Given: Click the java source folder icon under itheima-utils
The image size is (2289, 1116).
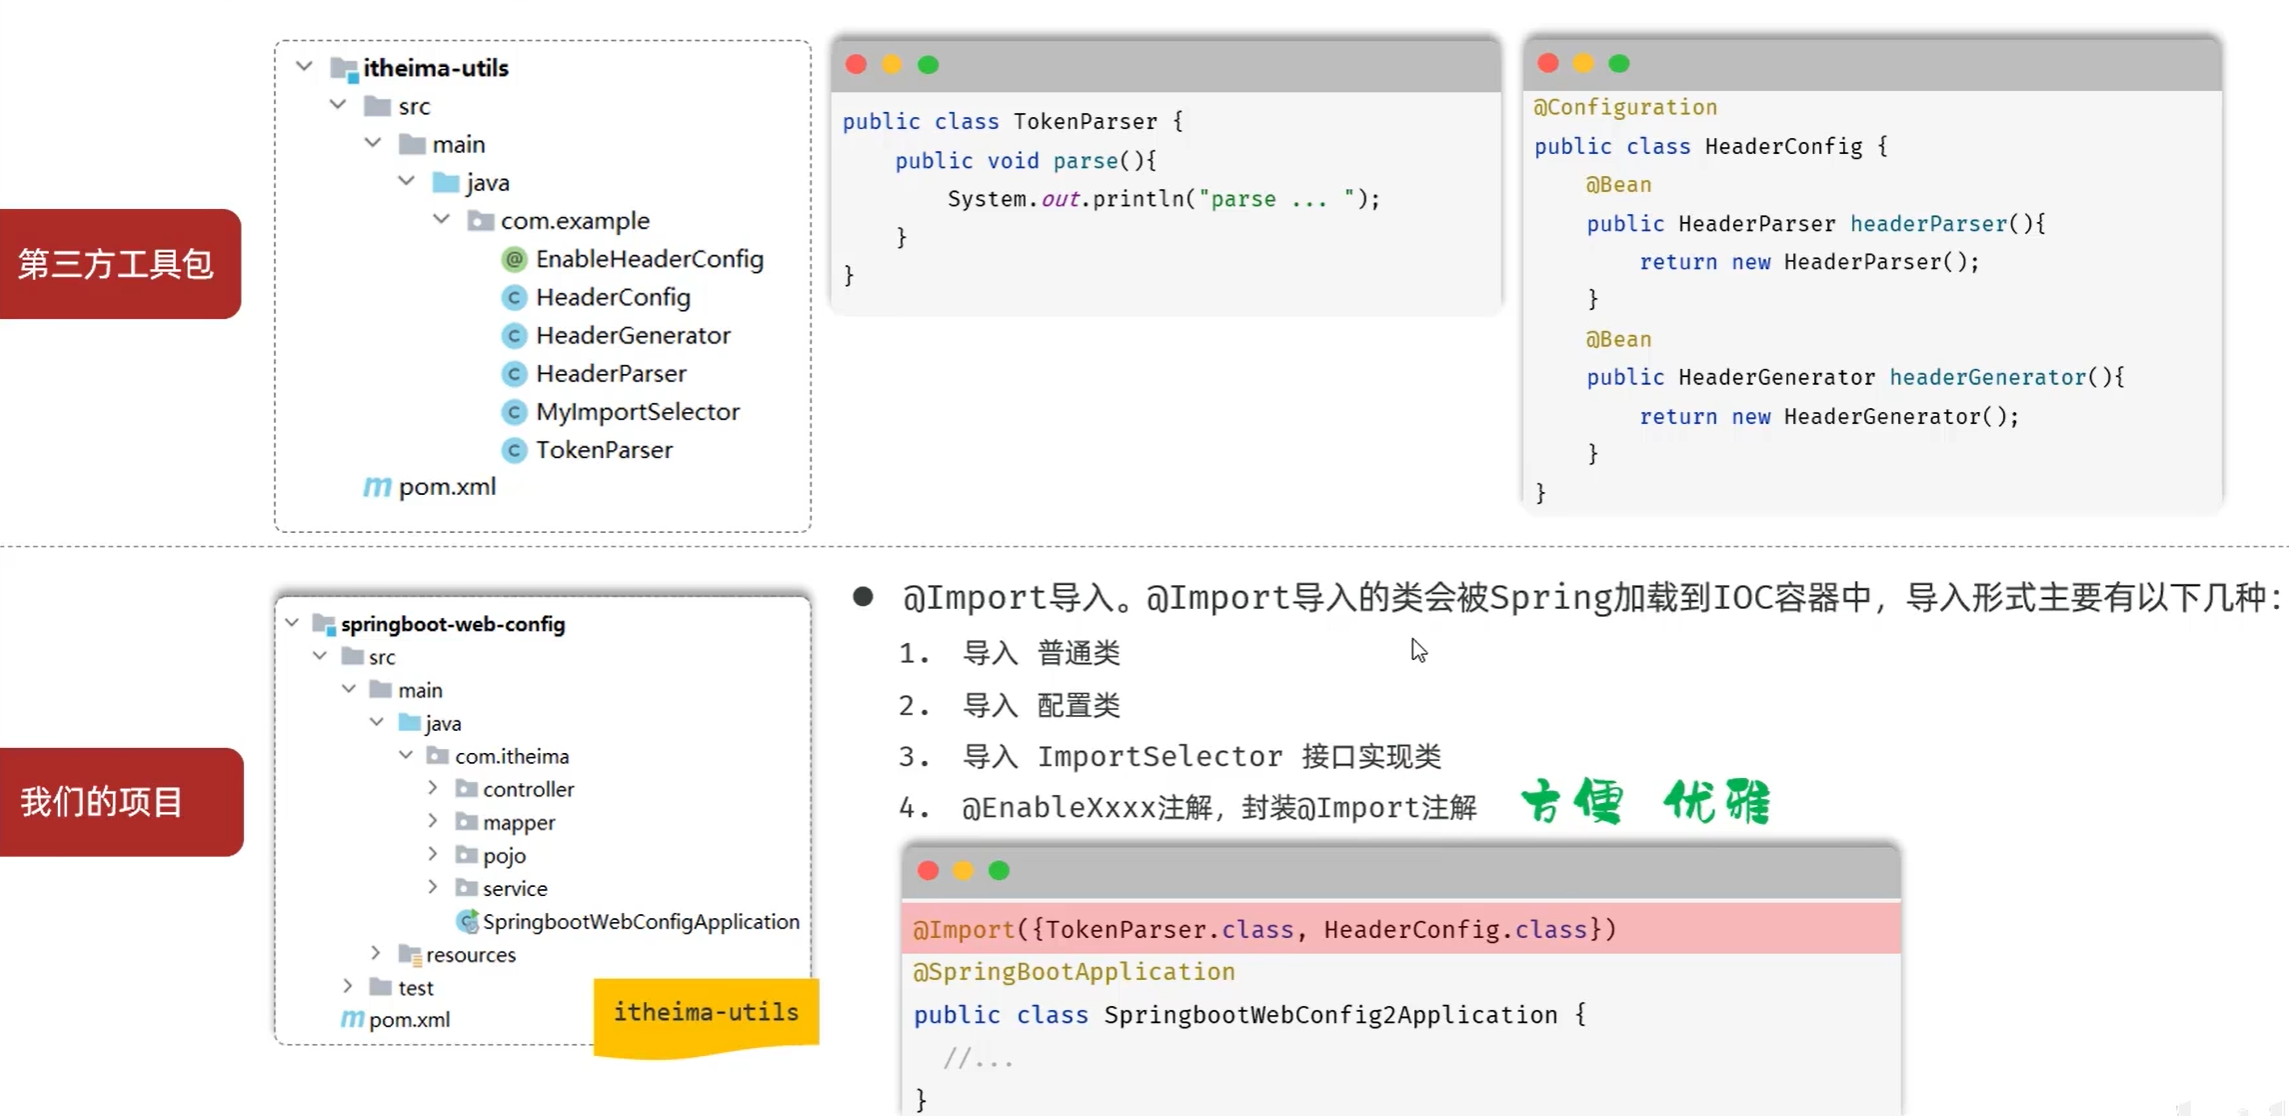Looking at the screenshot, I should pos(446,183).
